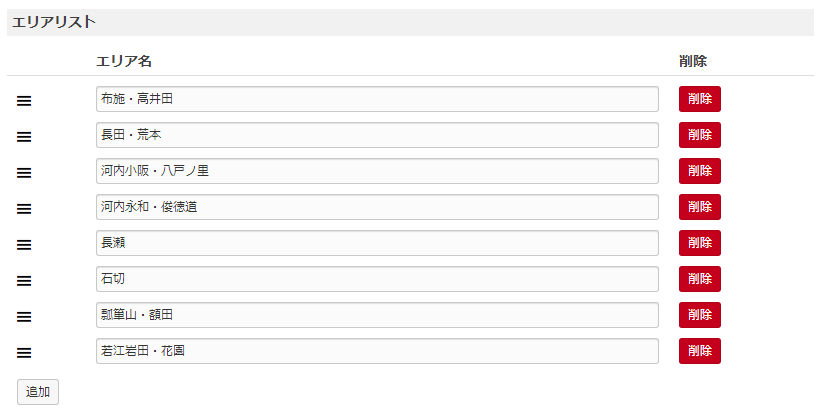Click the drag handle beside 長田・荒本
821x412 pixels.
coord(24,136)
